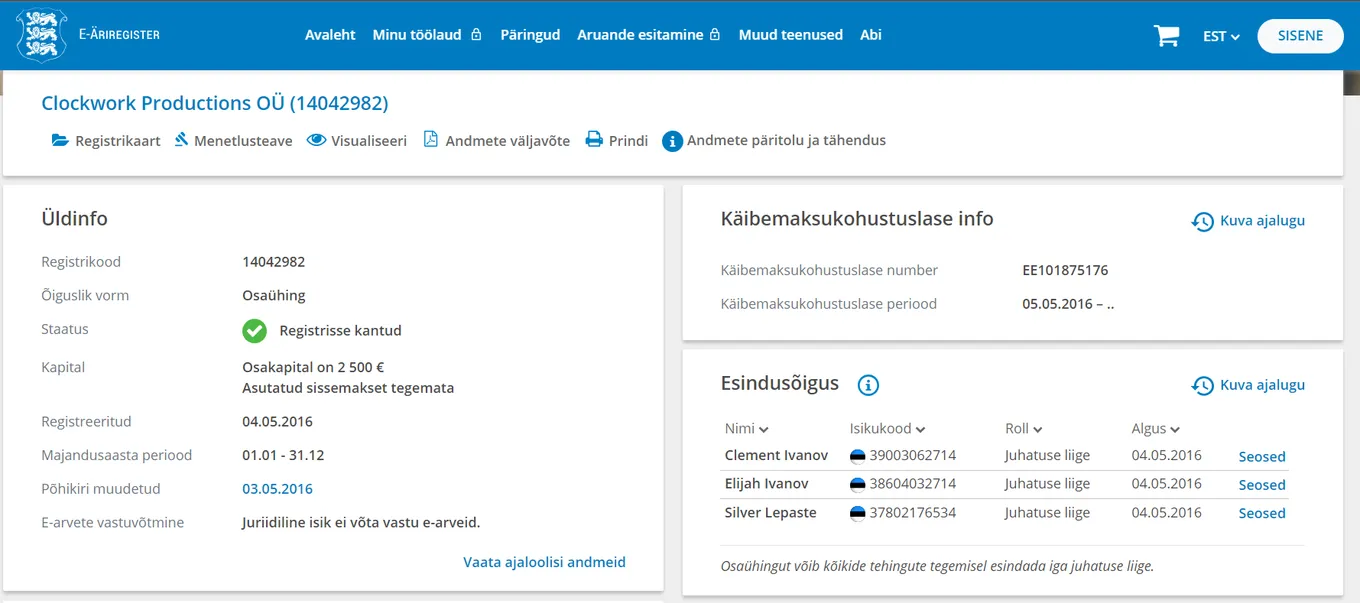Open the Abi menu
The image size is (1360, 603).
click(871, 35)
